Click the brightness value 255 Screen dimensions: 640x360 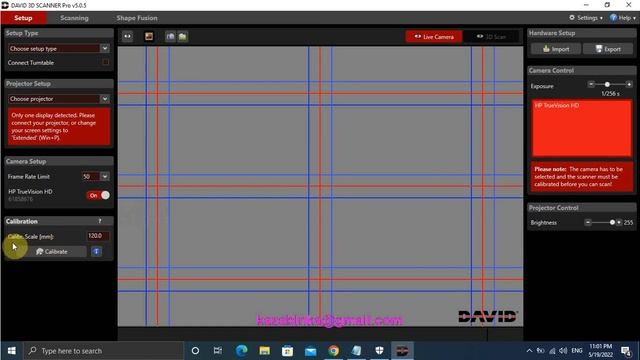click(628, 222)
